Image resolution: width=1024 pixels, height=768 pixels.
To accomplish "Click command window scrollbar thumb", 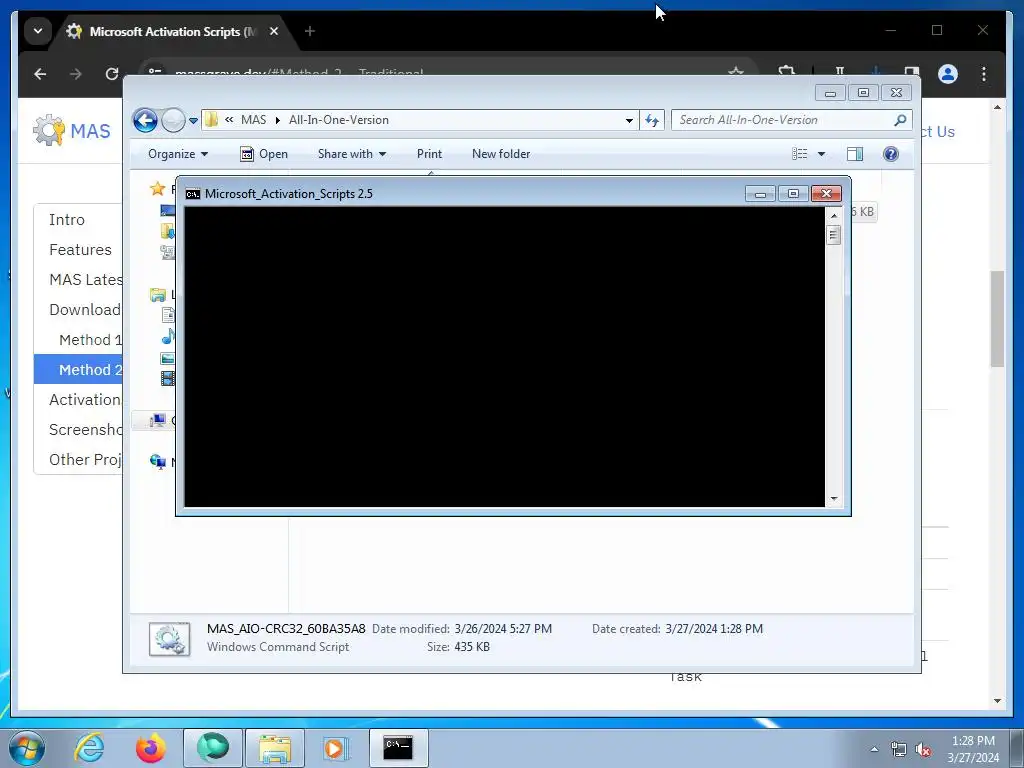I will 833,234.
